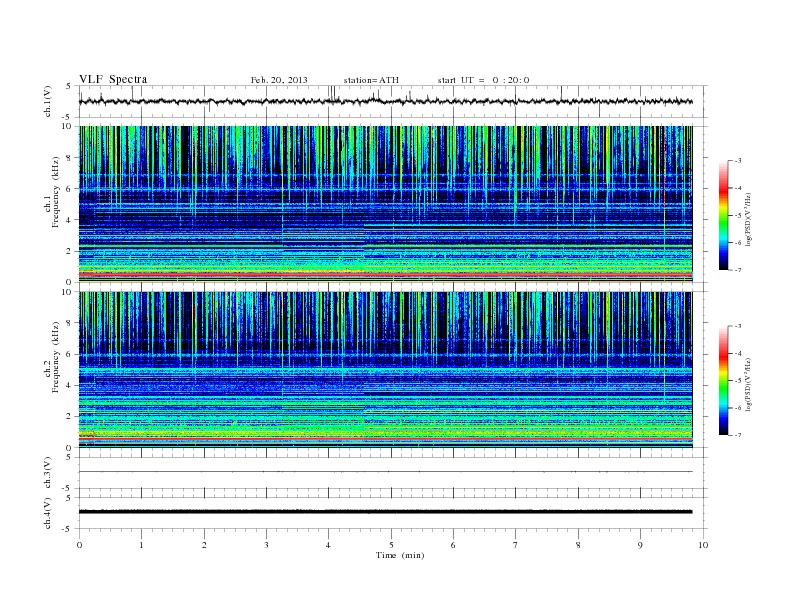Screen dimensions: 792x612
Task: Click the log(PSD) label beside ch.1 colorbar
Action: 748,219
